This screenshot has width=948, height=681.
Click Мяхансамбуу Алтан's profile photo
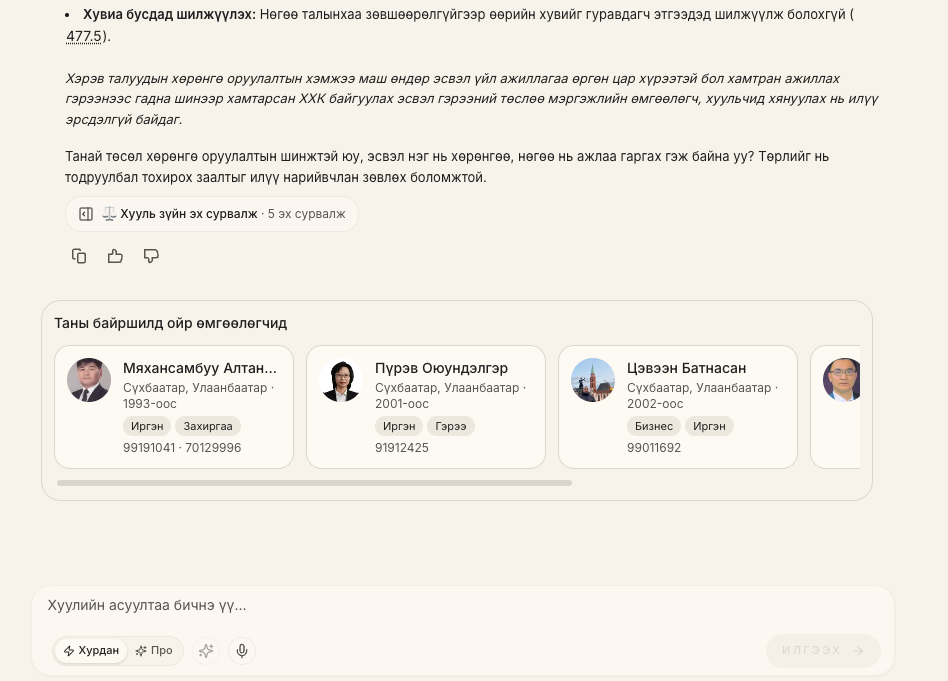[89, 380]
